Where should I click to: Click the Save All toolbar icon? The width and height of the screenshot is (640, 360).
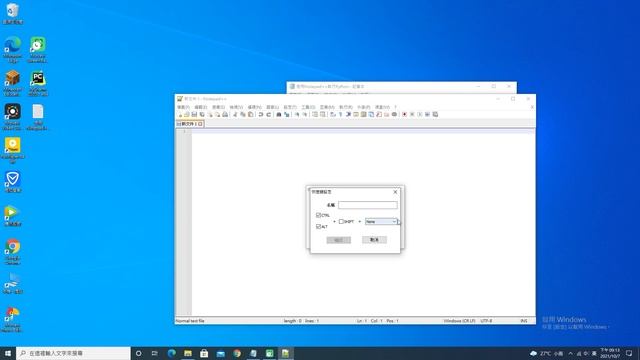tap(202, 115)
